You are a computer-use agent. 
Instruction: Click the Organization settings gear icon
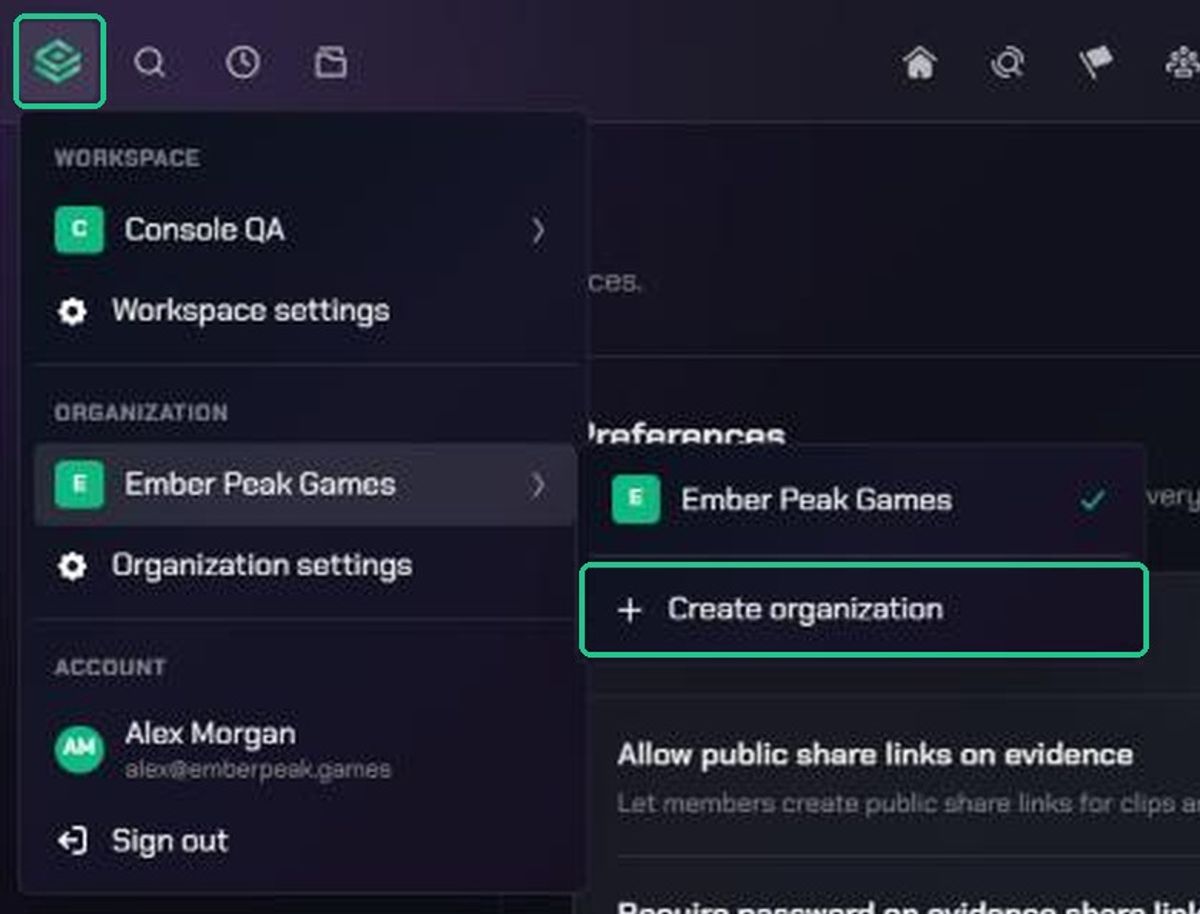click(72, 566)
